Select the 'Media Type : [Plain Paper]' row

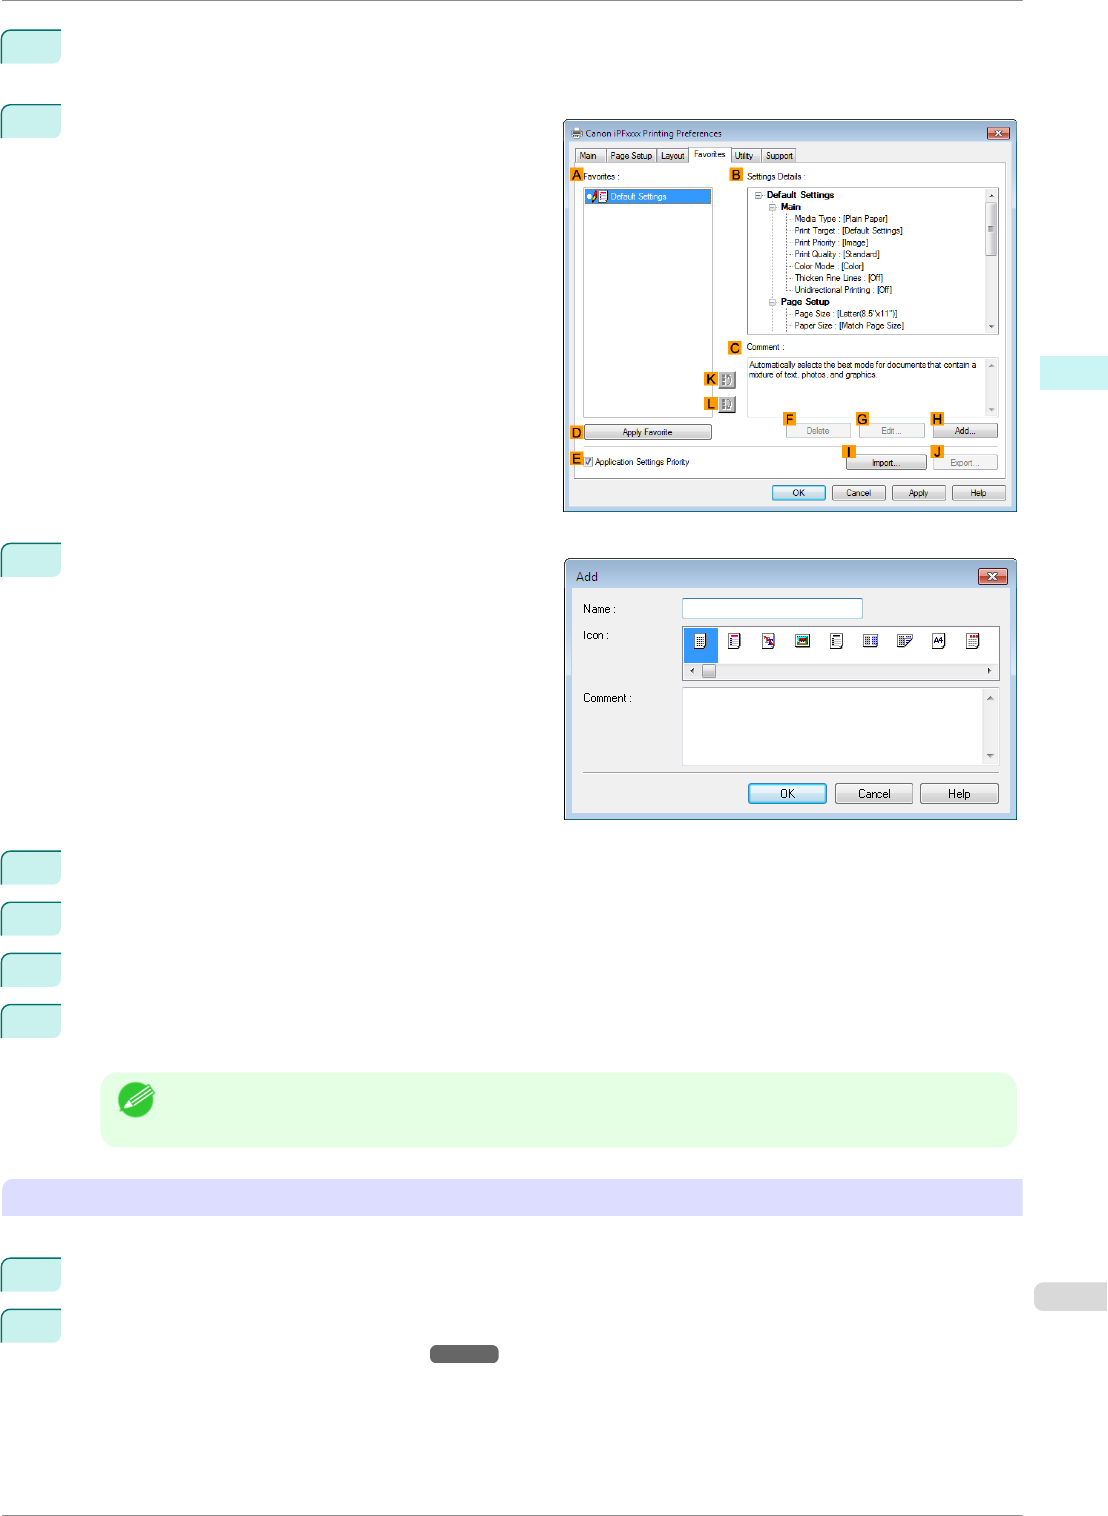tap(841, 219)
